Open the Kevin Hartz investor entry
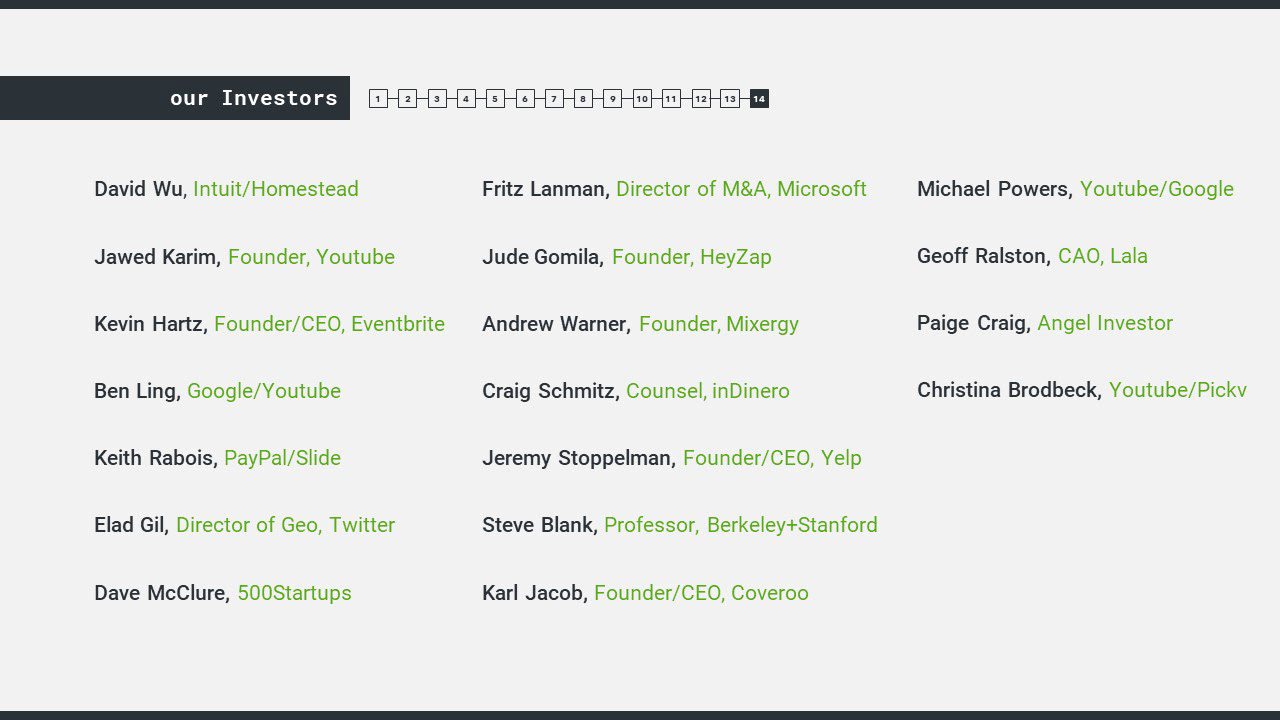Viewport: 1280px width, 720px height. [149, 324]
